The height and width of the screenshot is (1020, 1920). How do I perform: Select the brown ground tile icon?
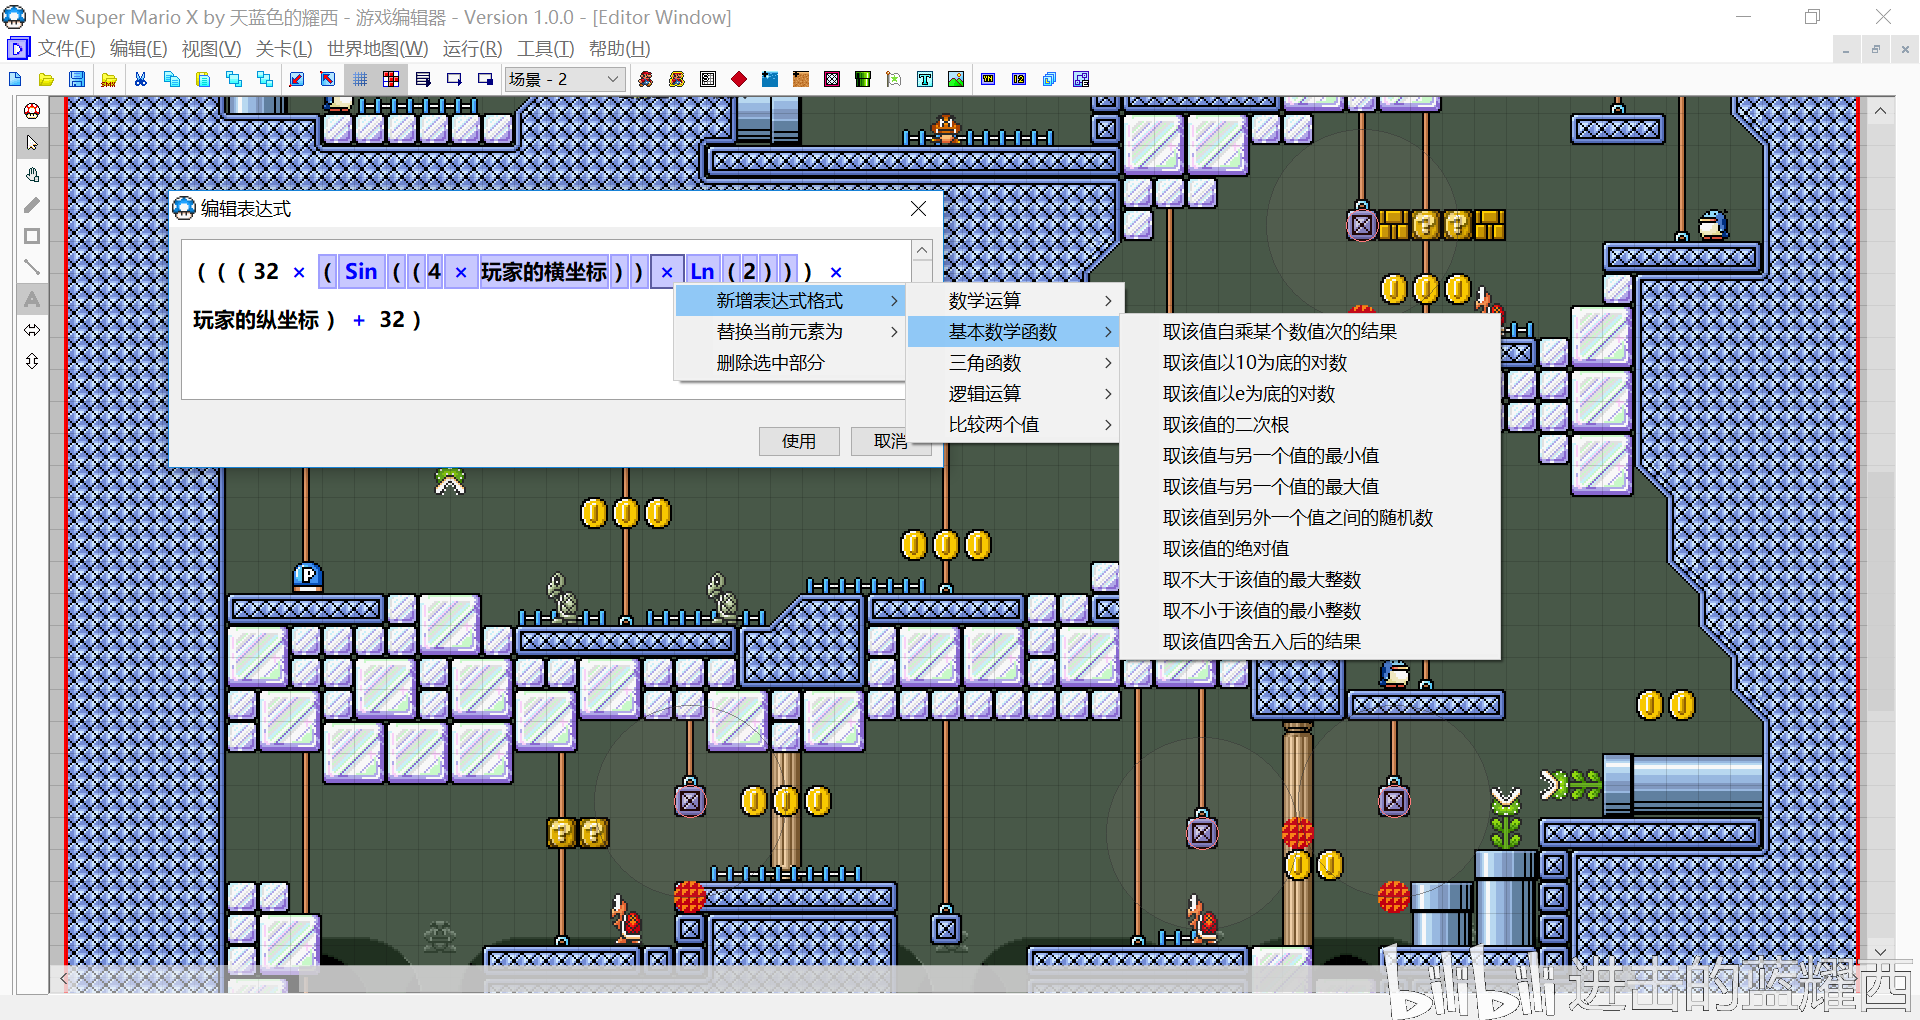801,79
